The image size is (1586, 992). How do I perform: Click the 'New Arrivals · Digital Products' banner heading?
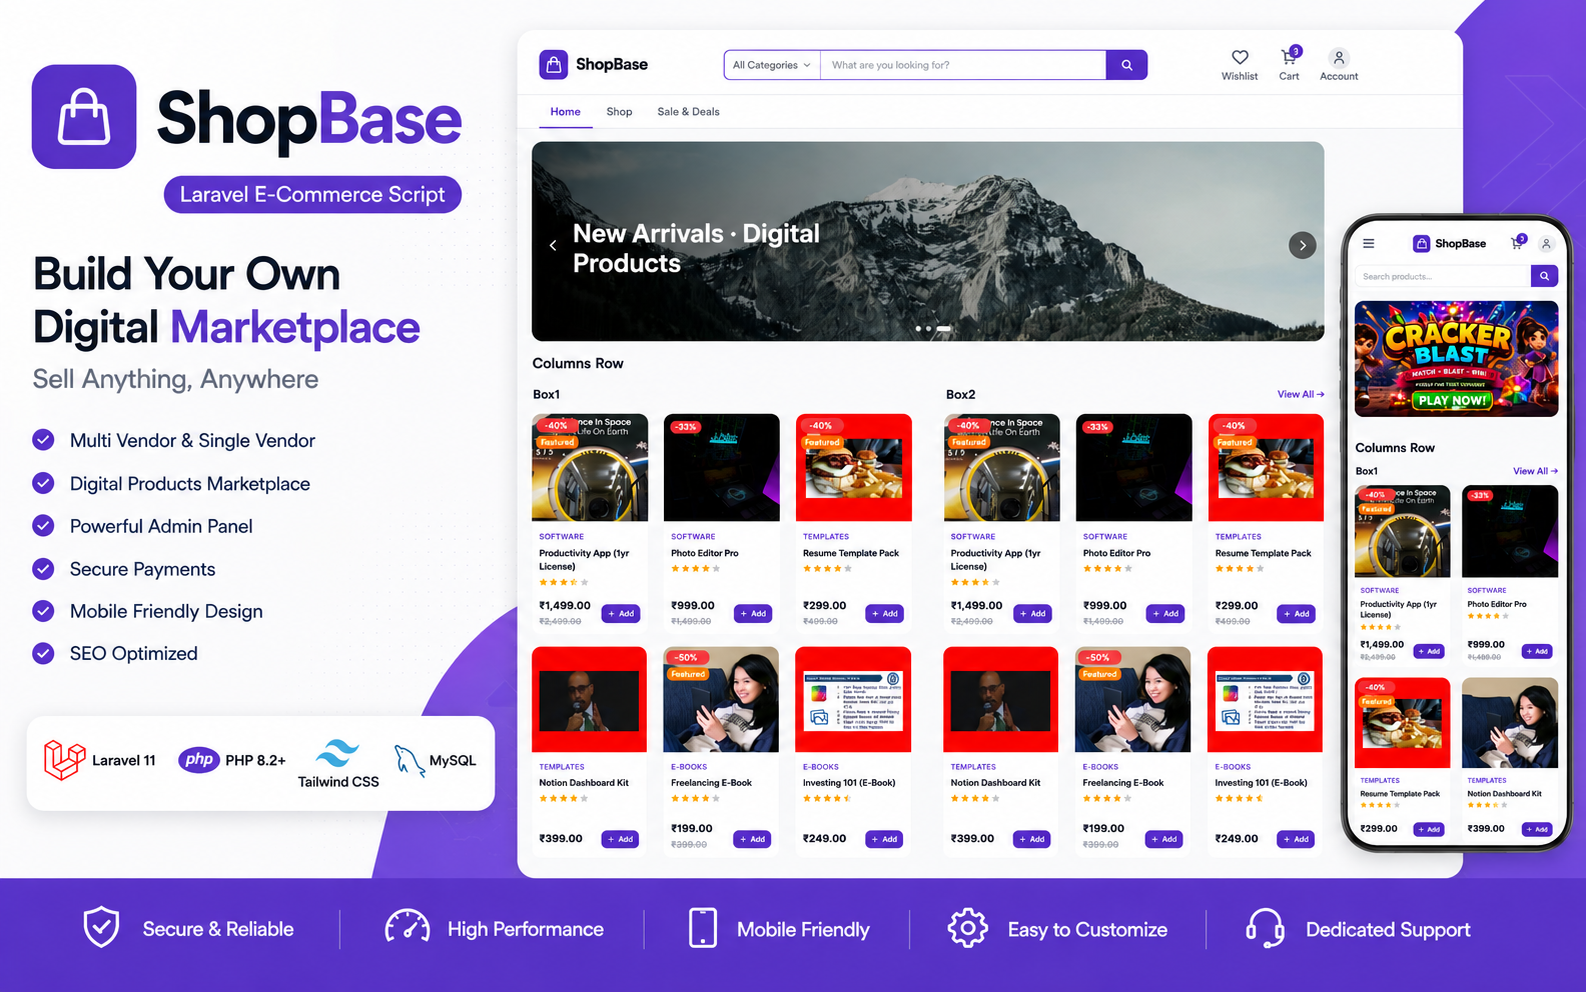[696, 248]
